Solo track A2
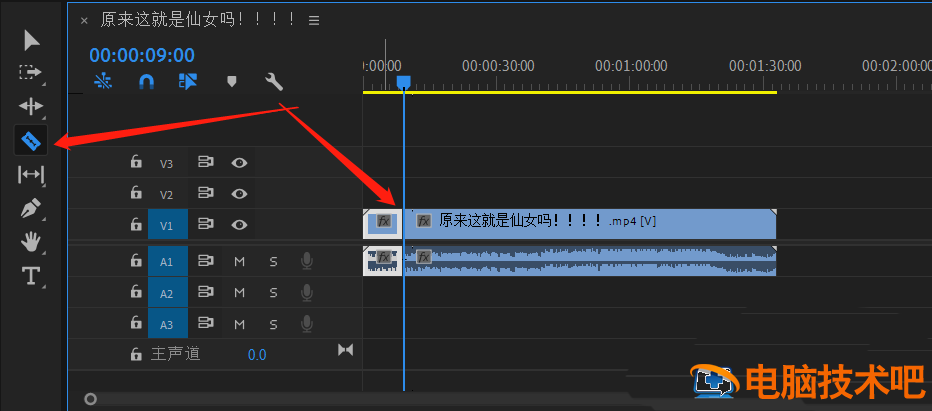This screenshot has height=411, width=932. (x=273, y=292)
